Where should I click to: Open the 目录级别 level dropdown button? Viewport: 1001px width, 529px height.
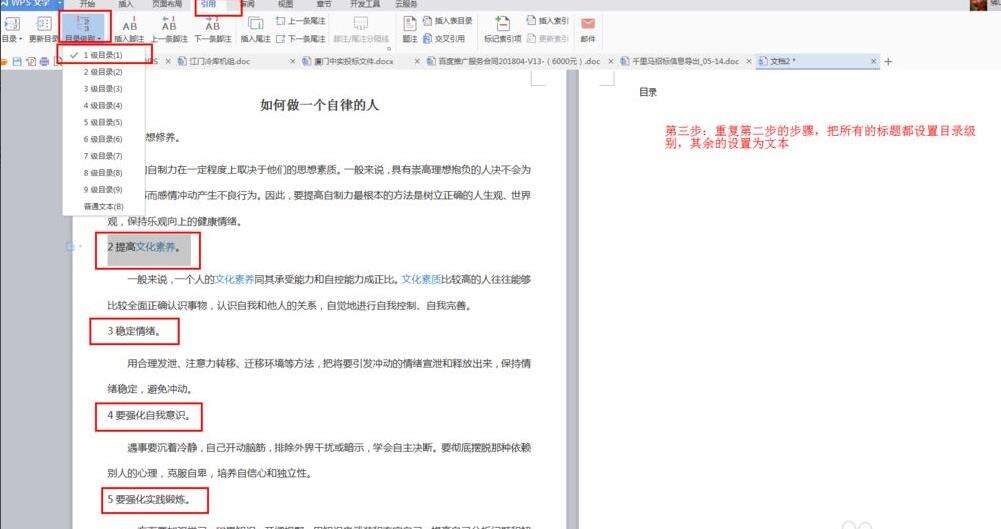[x=83, y=29]
